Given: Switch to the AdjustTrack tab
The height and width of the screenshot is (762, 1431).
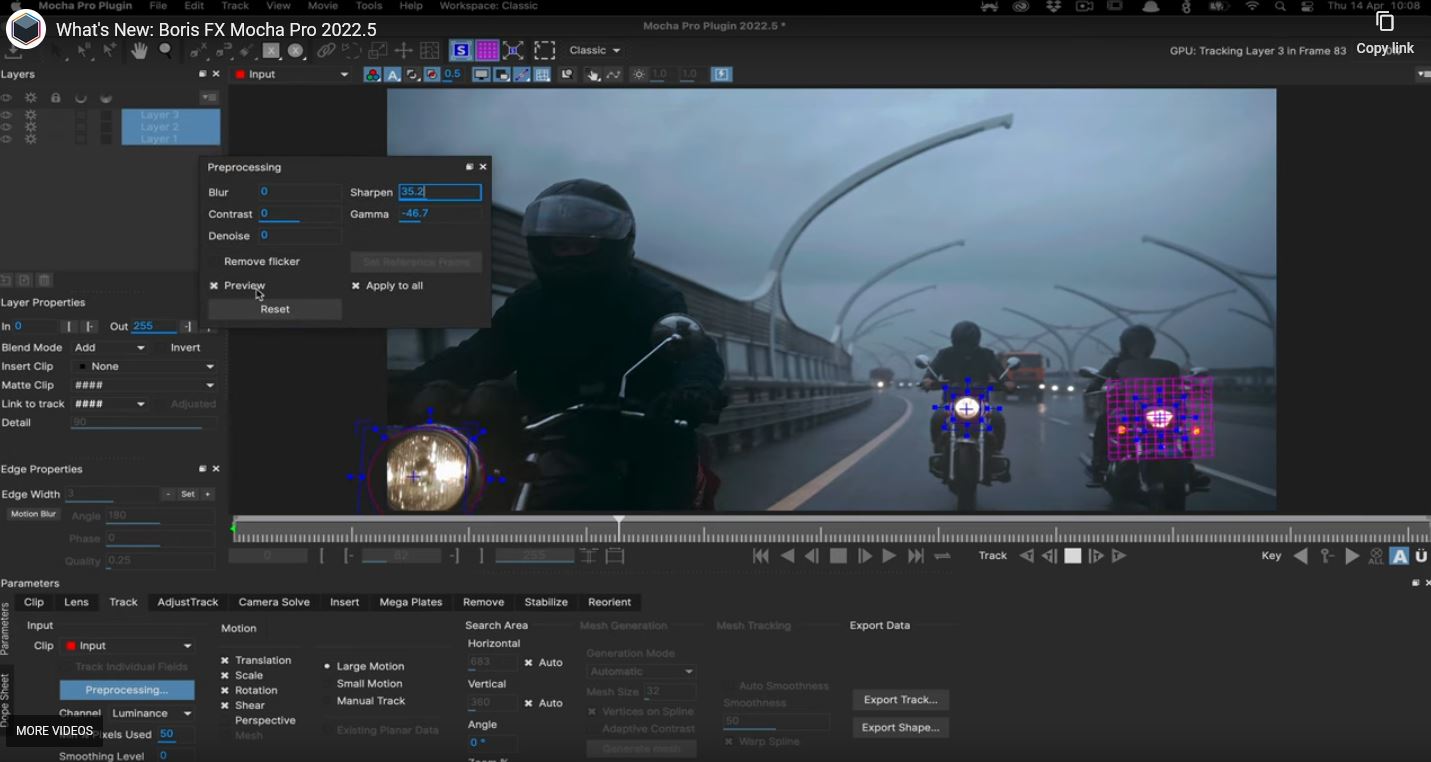Looking at the screenshot, I should point(188,603).
